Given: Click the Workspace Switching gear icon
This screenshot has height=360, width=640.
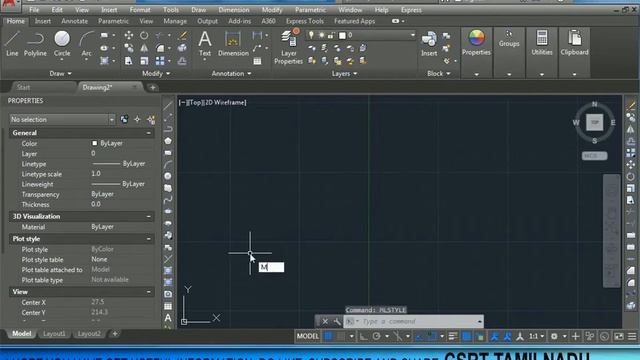Looking at the screenshot, I should pos(554,336).
